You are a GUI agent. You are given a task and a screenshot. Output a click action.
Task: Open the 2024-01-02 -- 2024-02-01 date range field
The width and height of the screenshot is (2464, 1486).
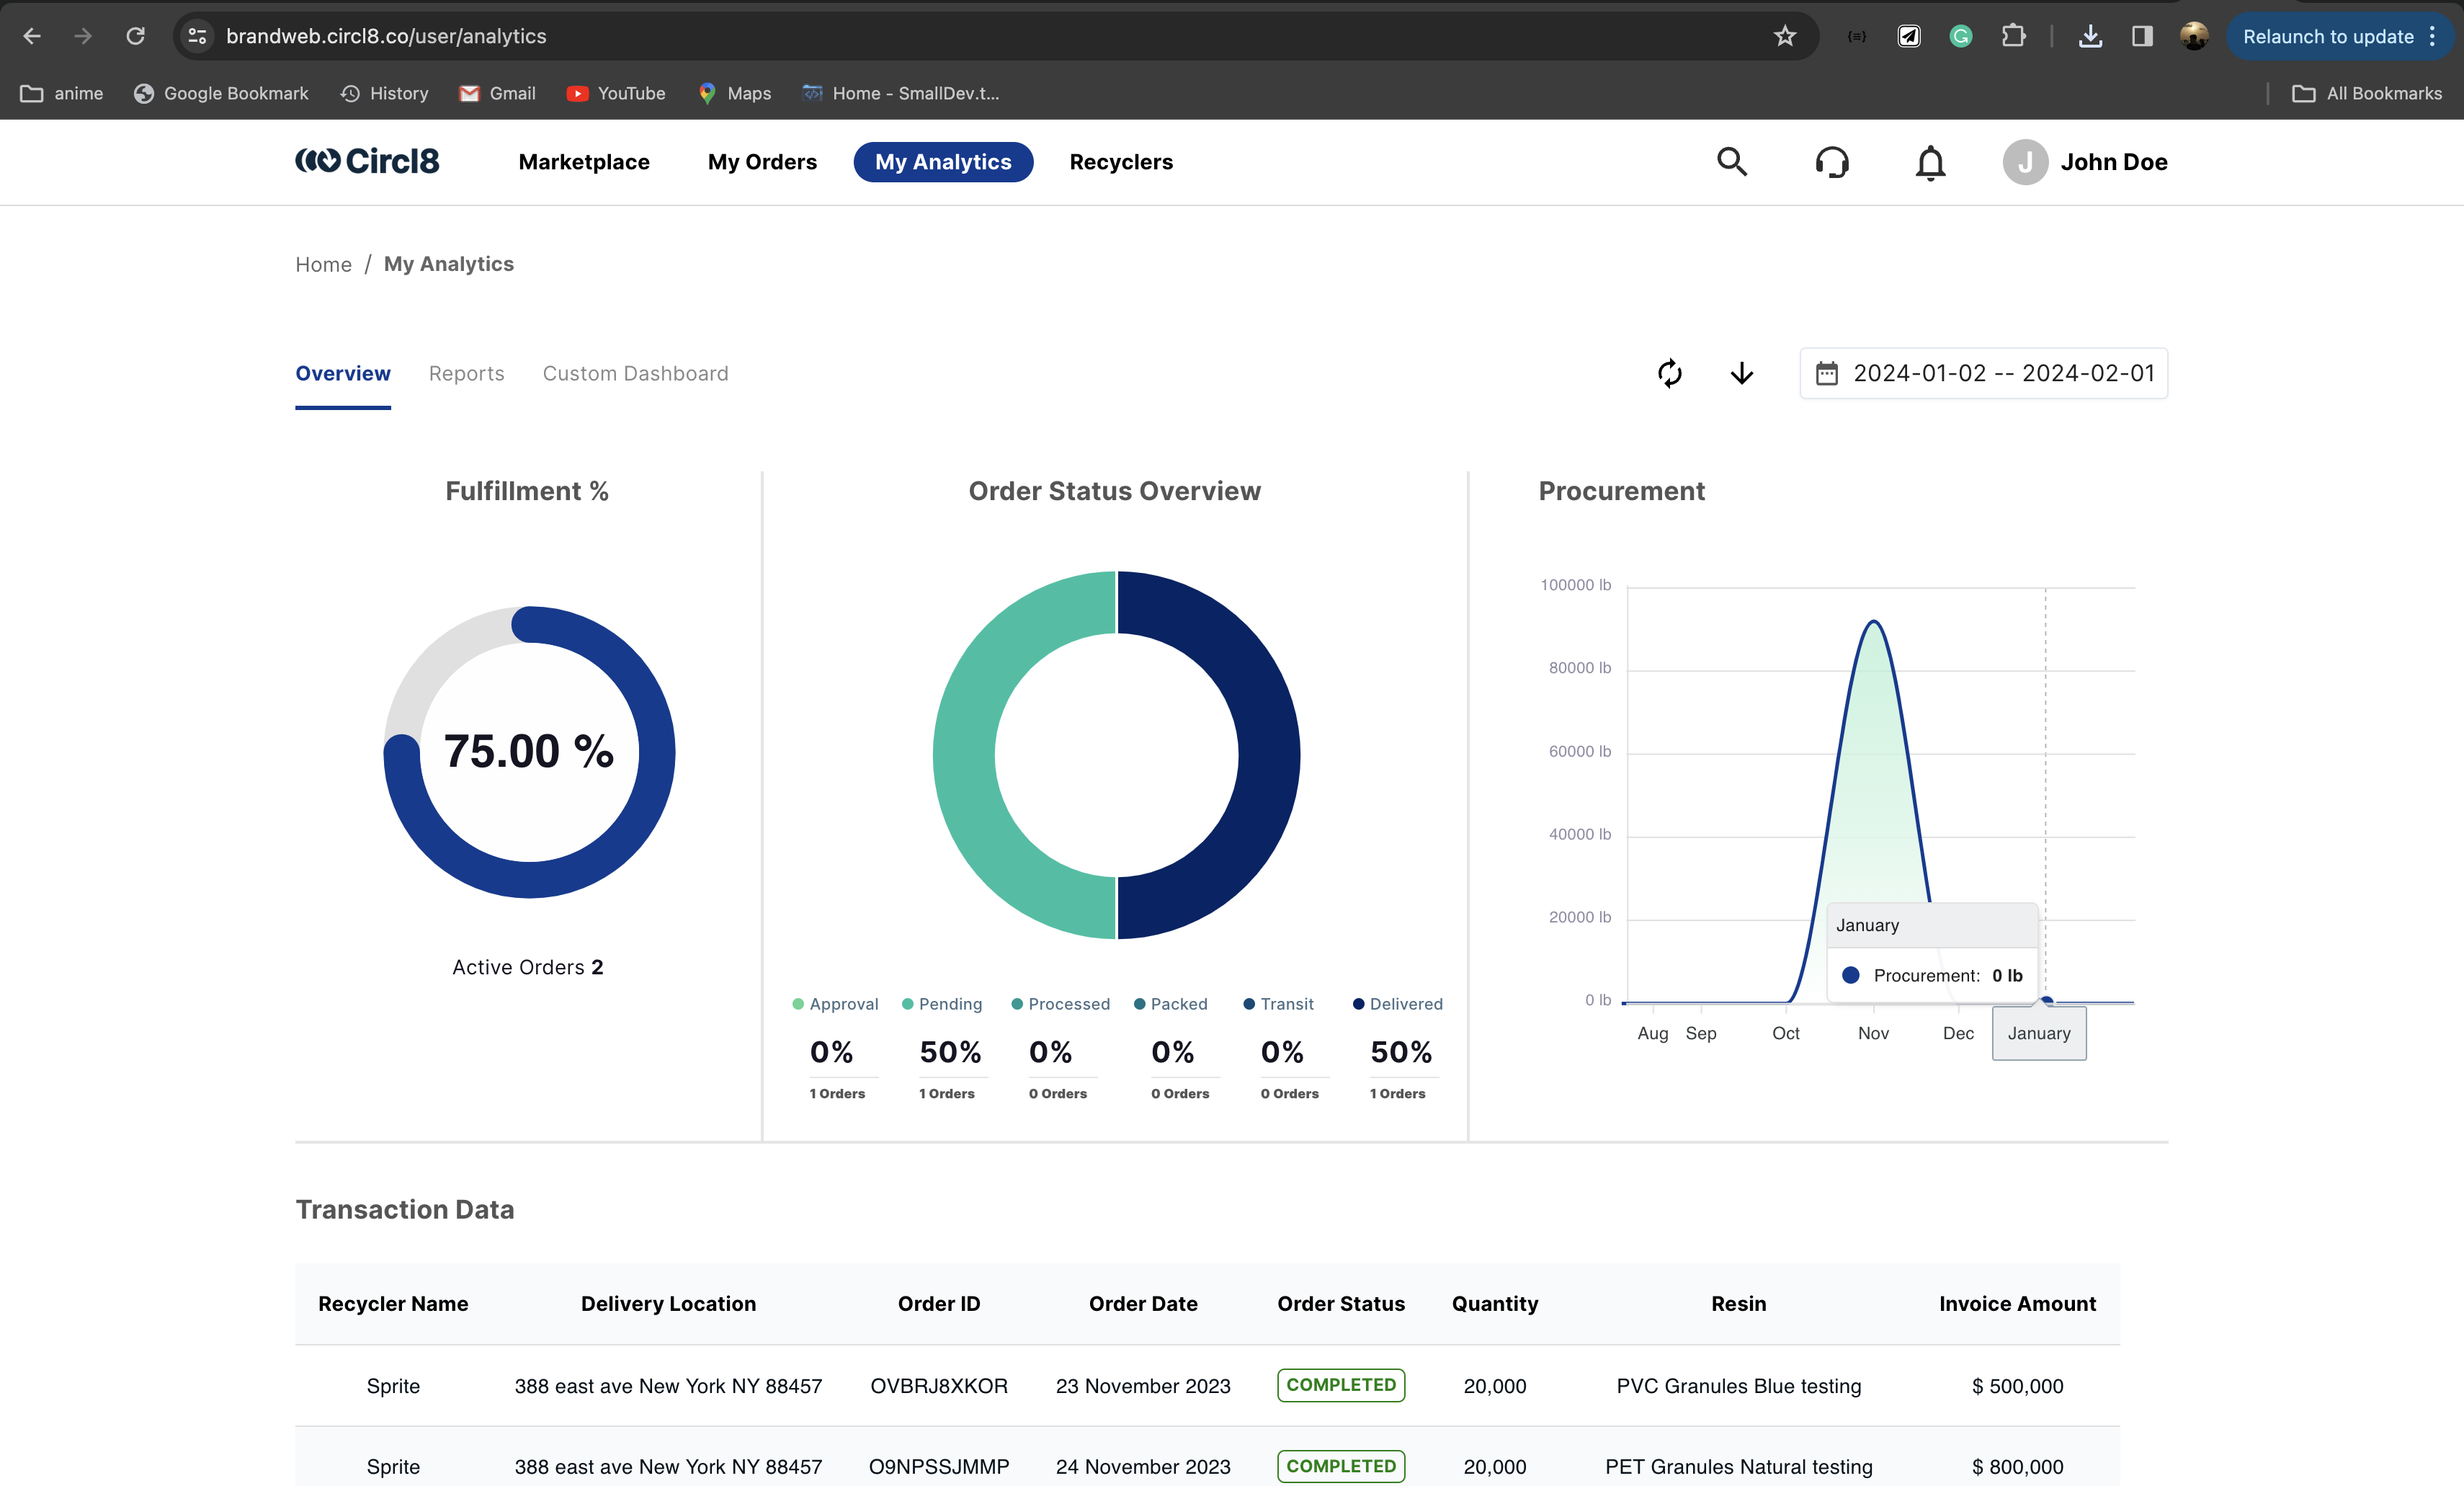point(1983,373)
